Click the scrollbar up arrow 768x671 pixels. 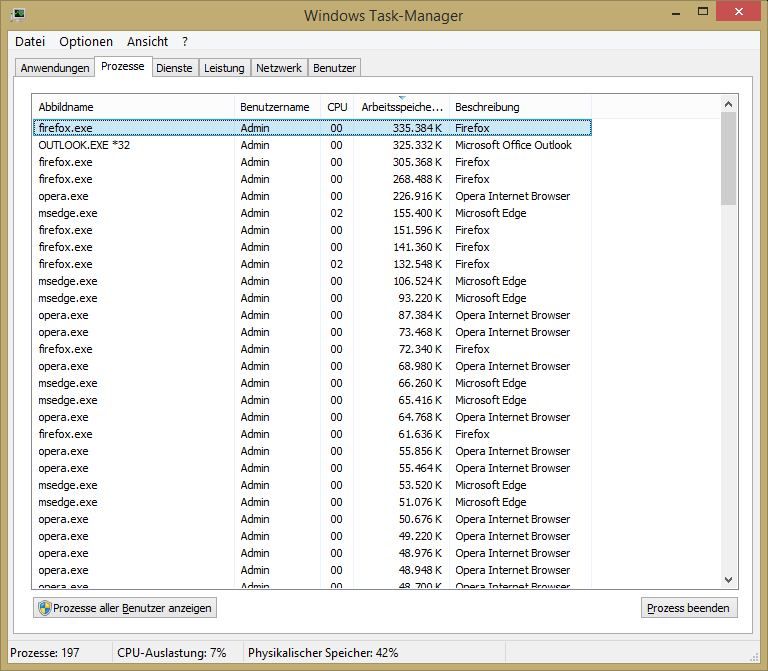pos(728,104)
